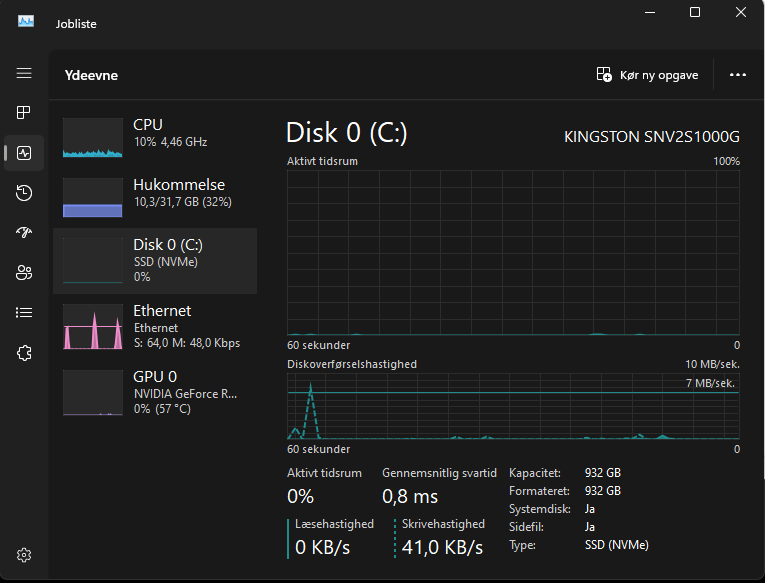Open Task Manager settings gear
765x583 pixels.
[24, 555]
